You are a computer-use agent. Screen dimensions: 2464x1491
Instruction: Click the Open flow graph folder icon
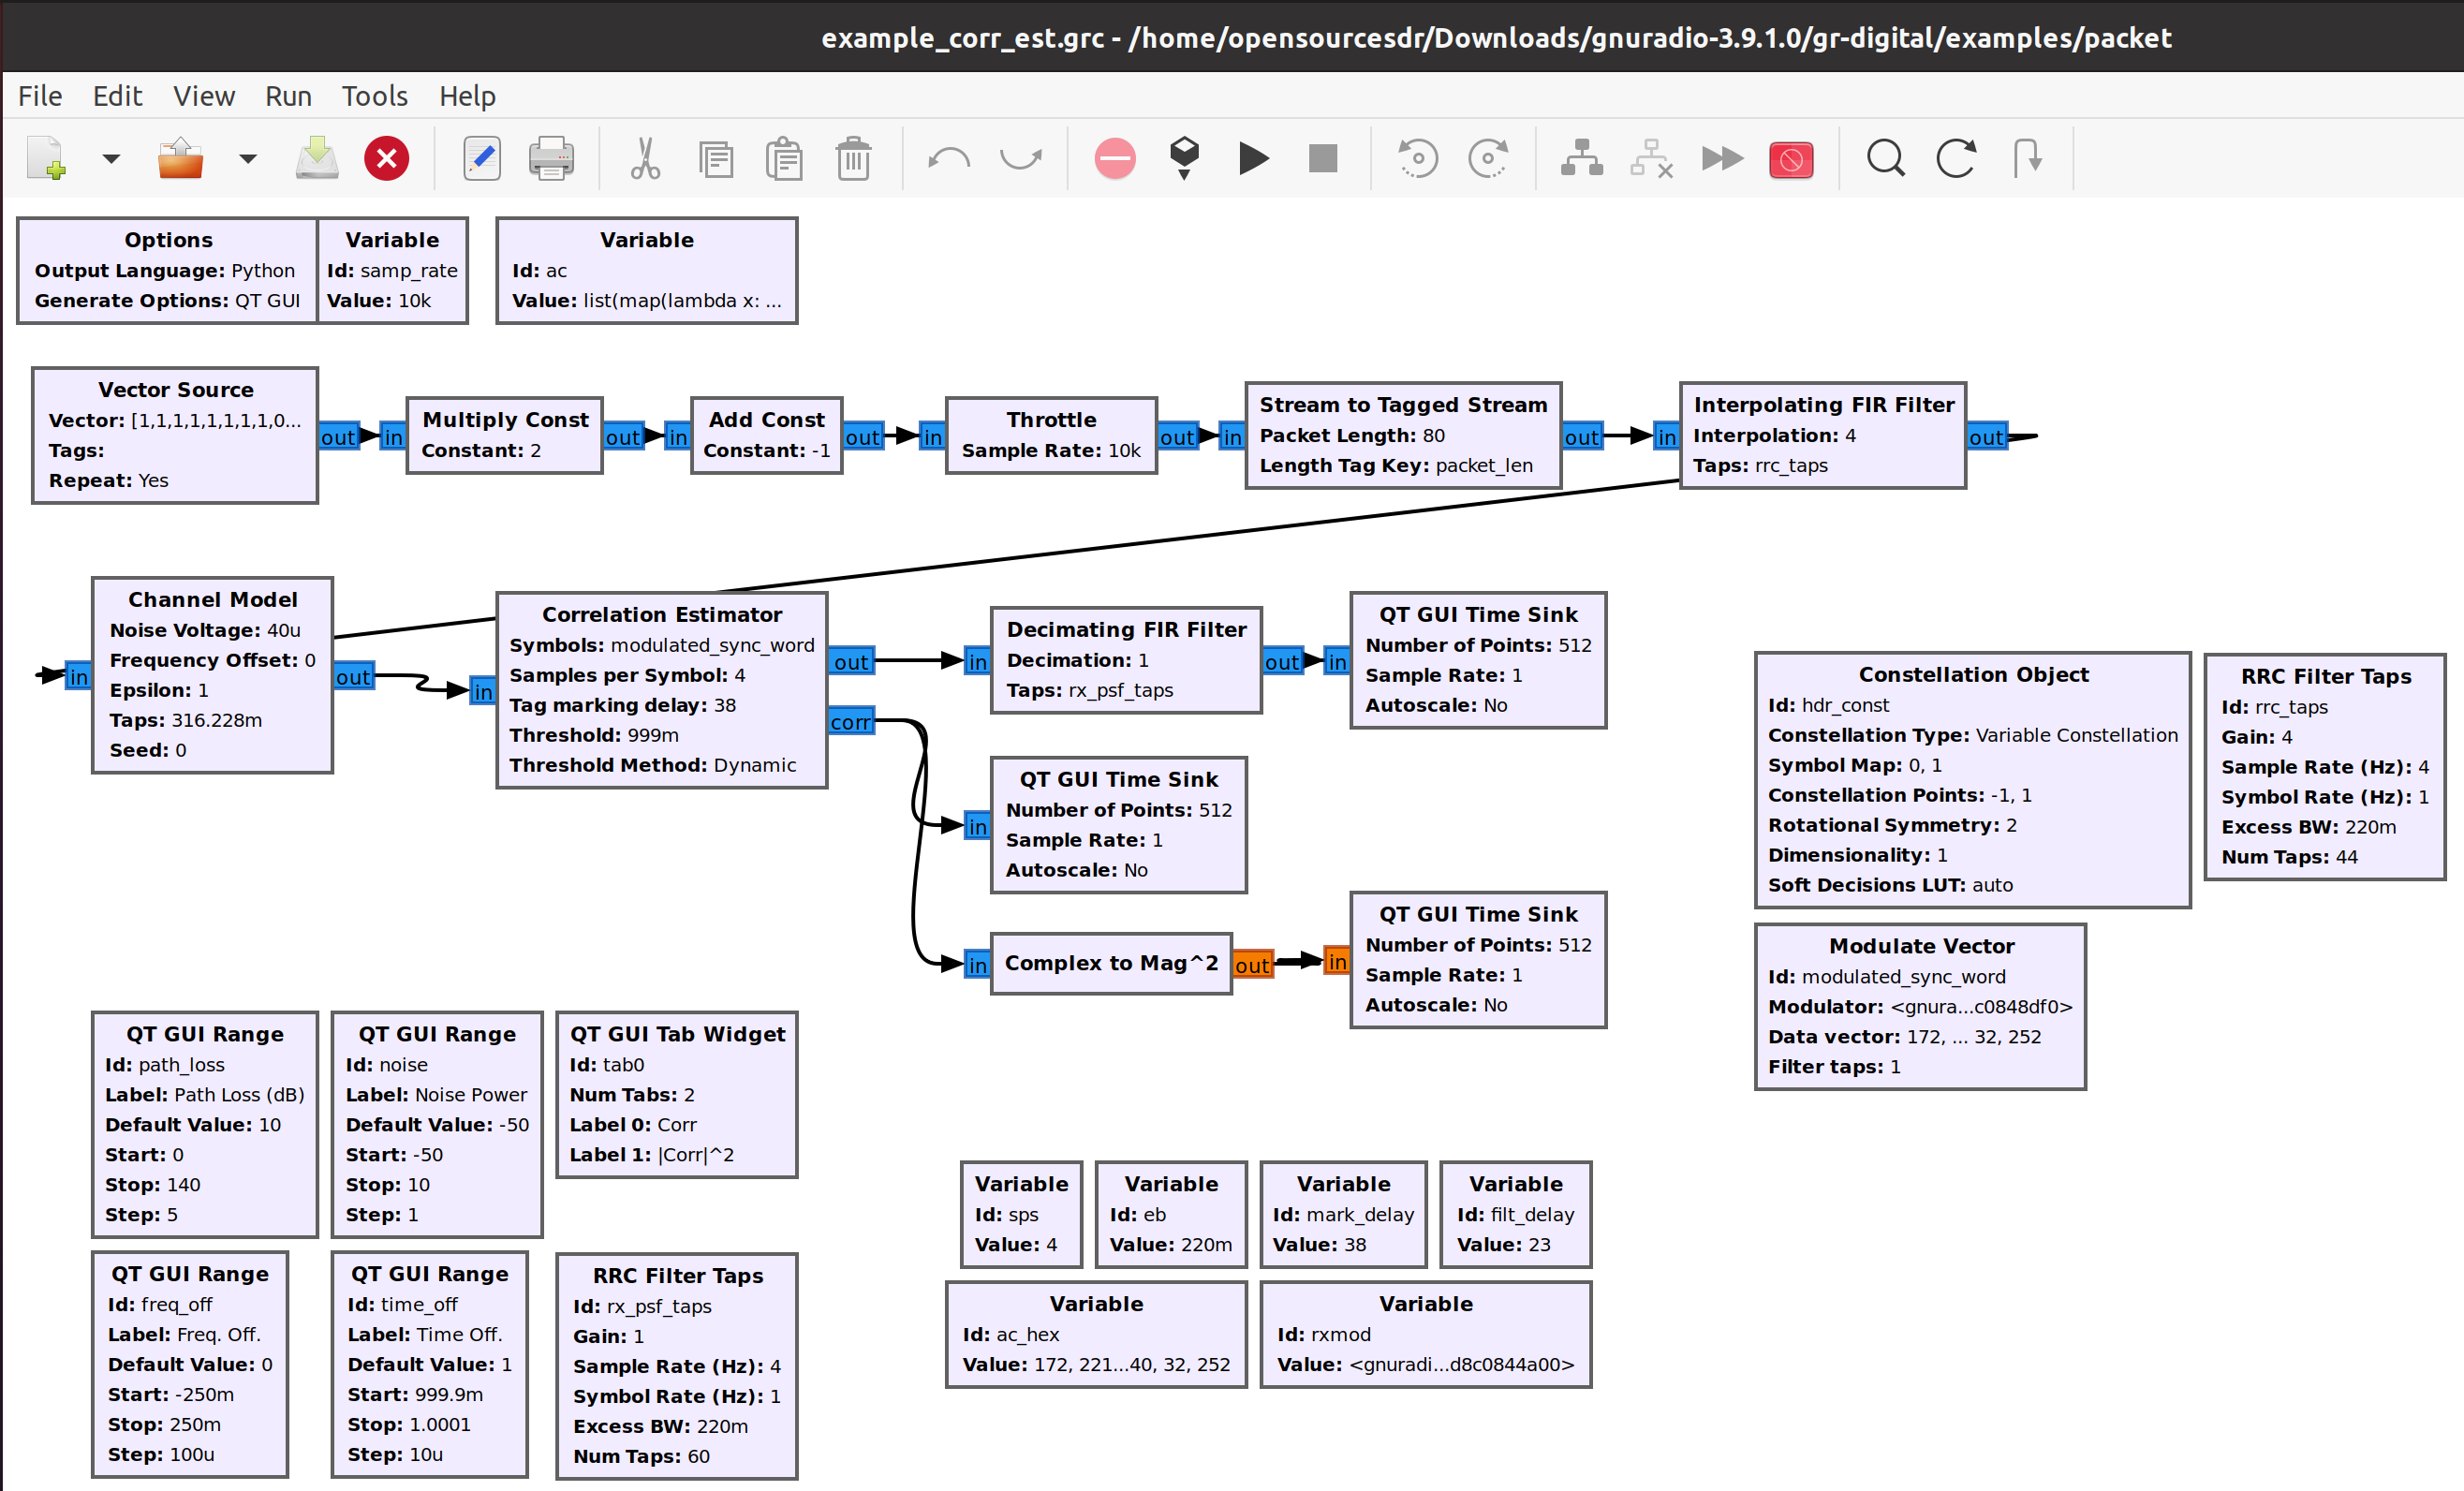181,158
